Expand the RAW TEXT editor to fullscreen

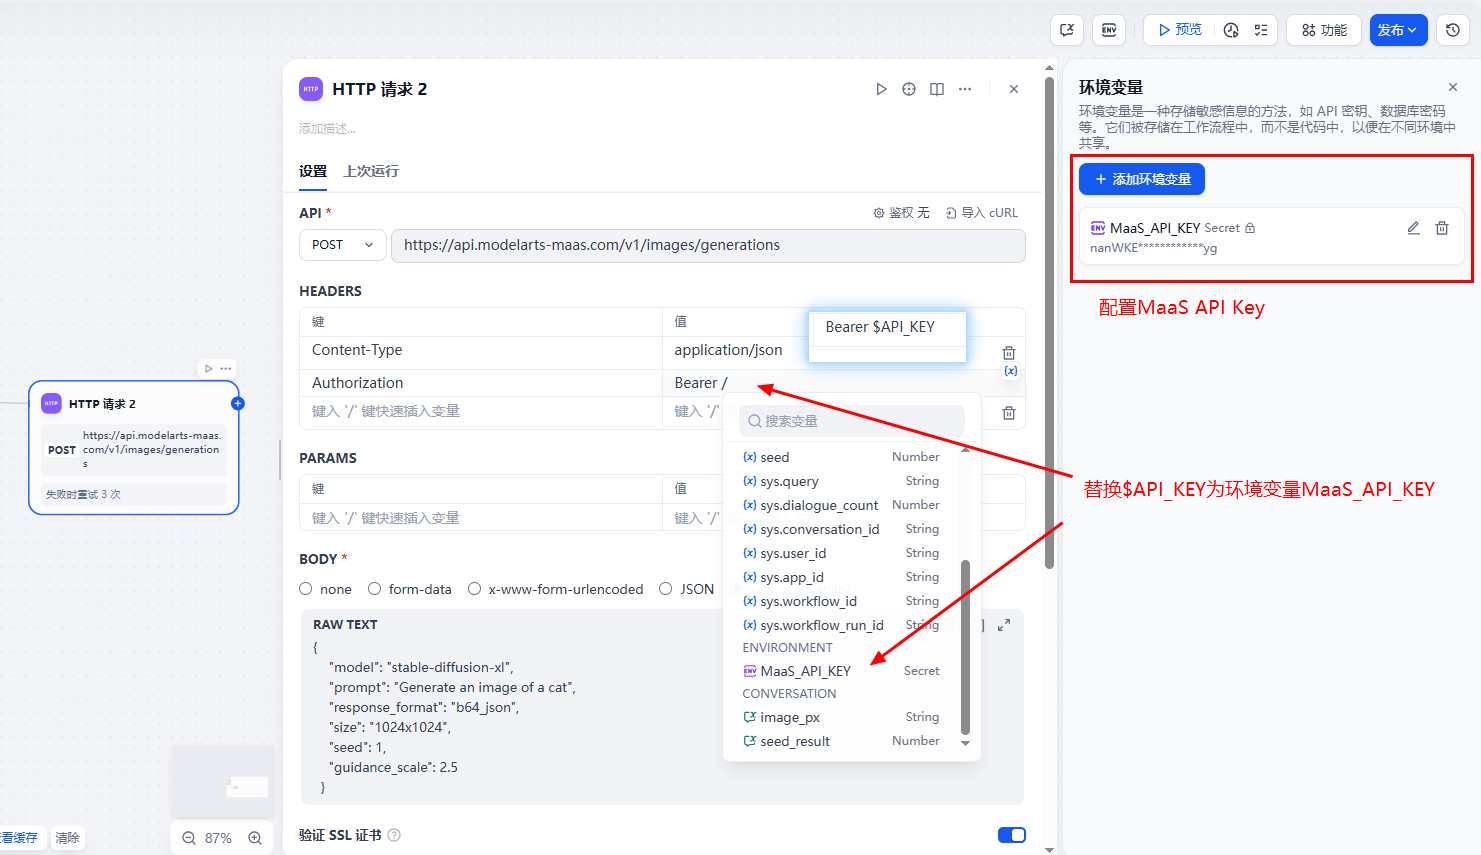[x=1004, y=625]
